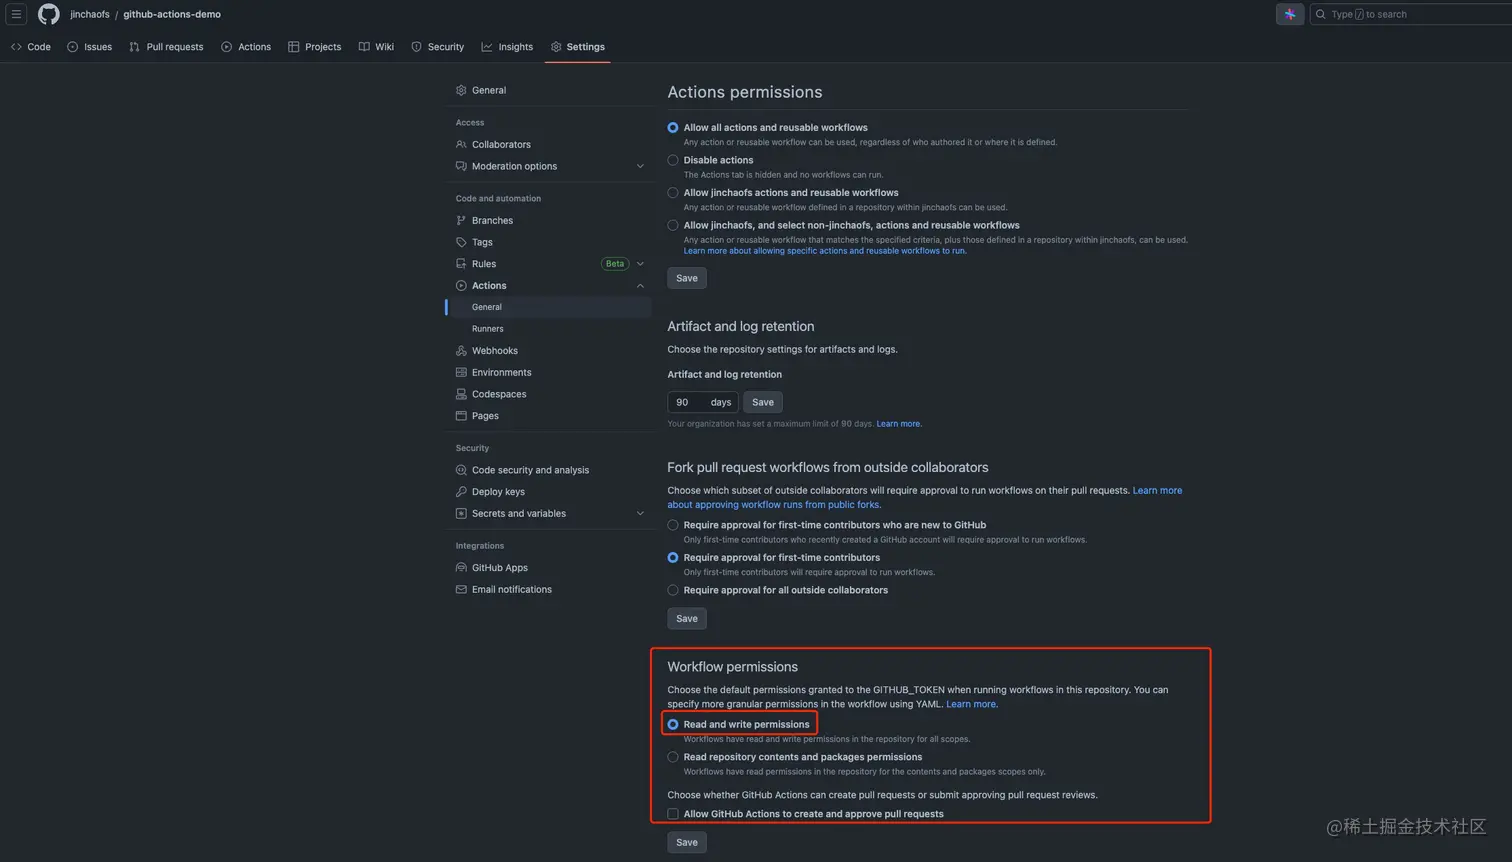Select Read and write permissions
Viewport: 1512px width, 862px height.
click(673, 724)
